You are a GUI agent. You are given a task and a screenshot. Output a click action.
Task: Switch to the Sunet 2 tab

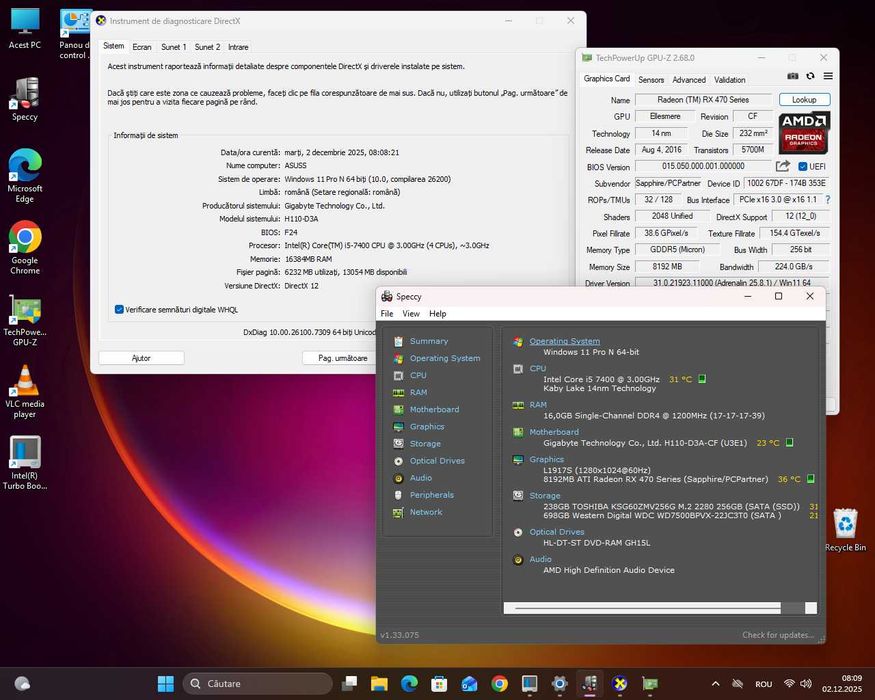pos(207,47)
